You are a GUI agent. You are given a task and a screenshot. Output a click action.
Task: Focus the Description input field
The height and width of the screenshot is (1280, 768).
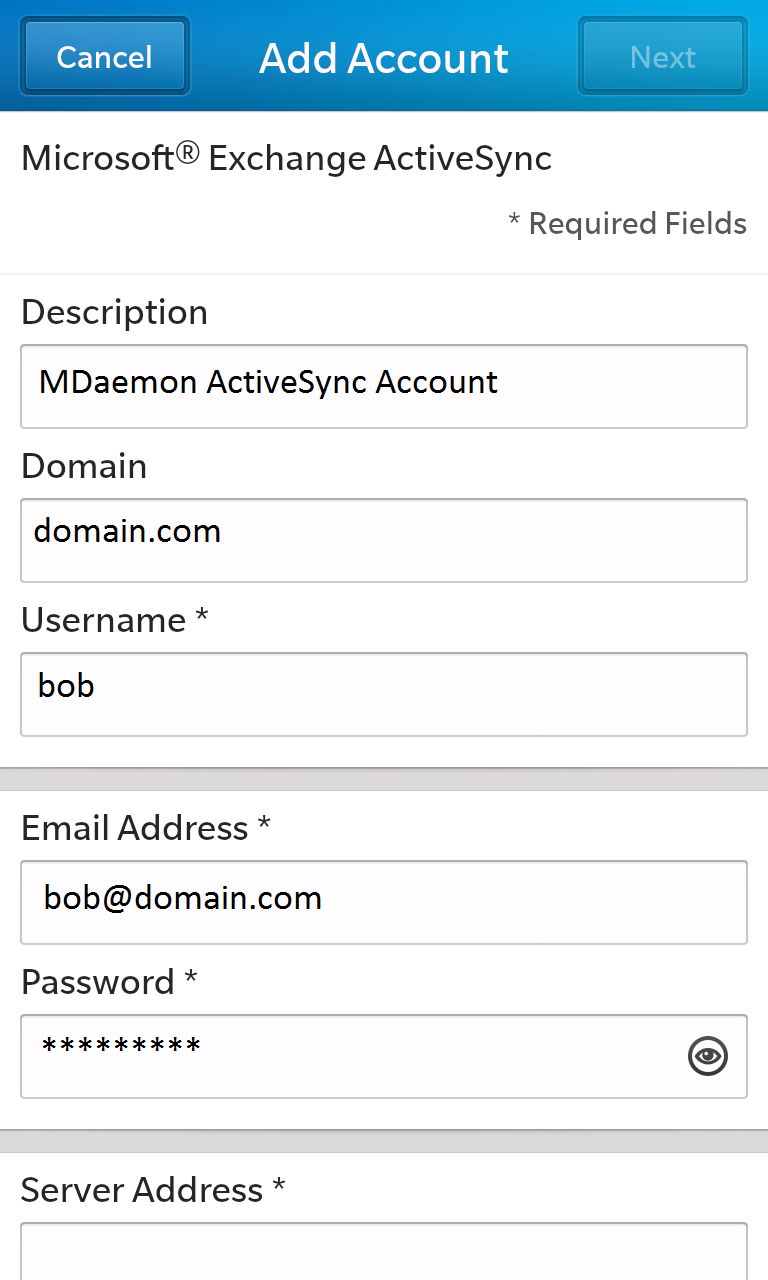tap(384, 386)
